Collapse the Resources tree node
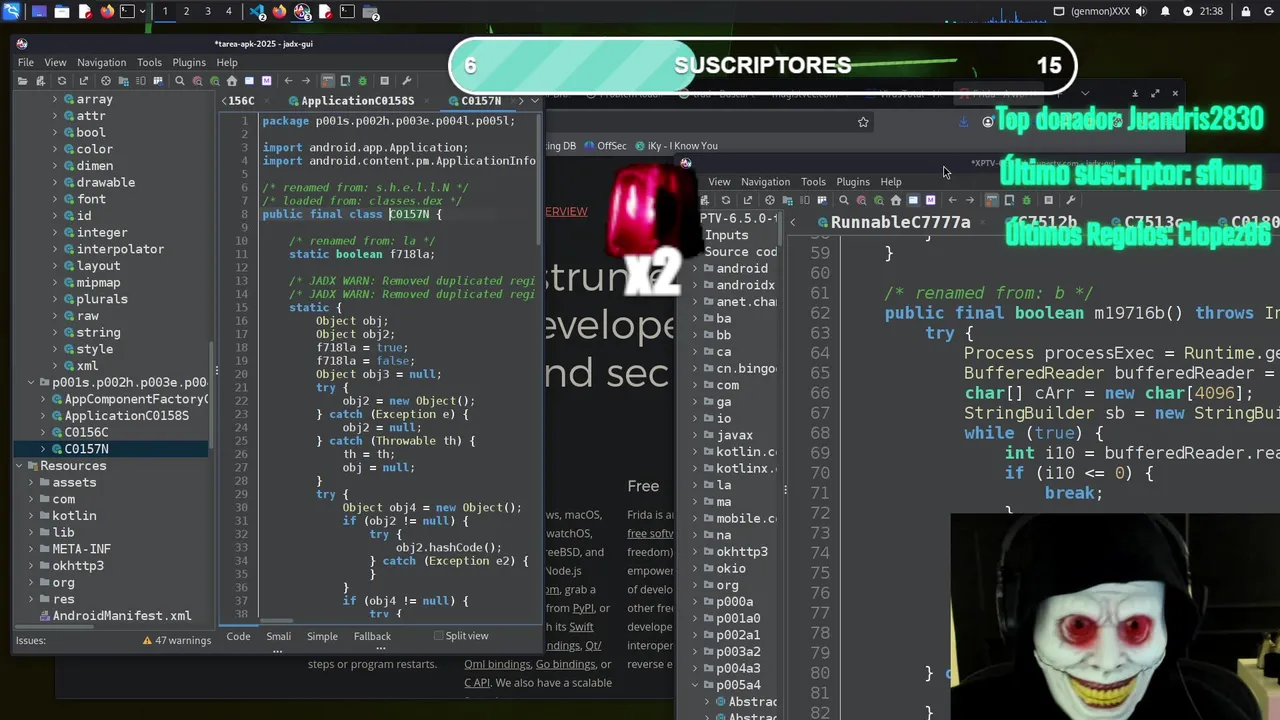Image resolution: width=1280 pixels, height=720 pixels. pyautogui.click(x=19, y=466)
